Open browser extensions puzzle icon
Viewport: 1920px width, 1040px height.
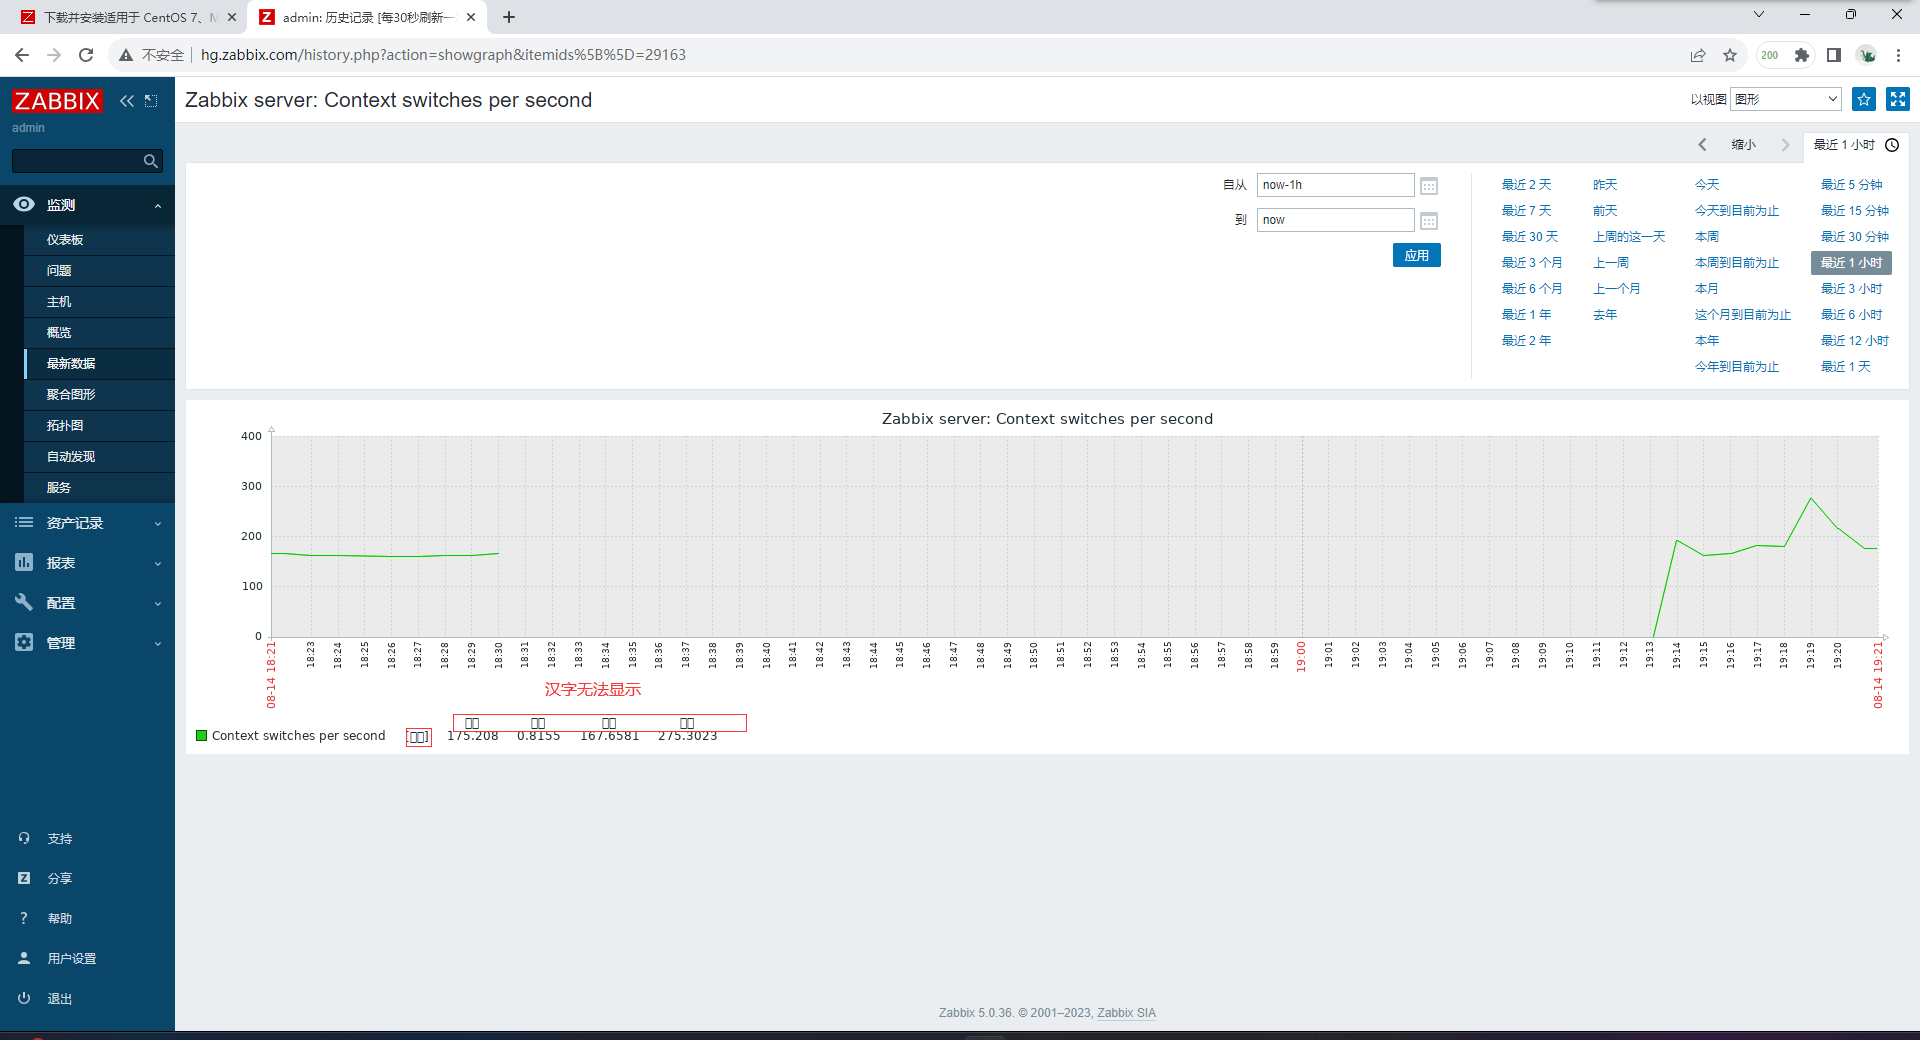[1802, 55]
